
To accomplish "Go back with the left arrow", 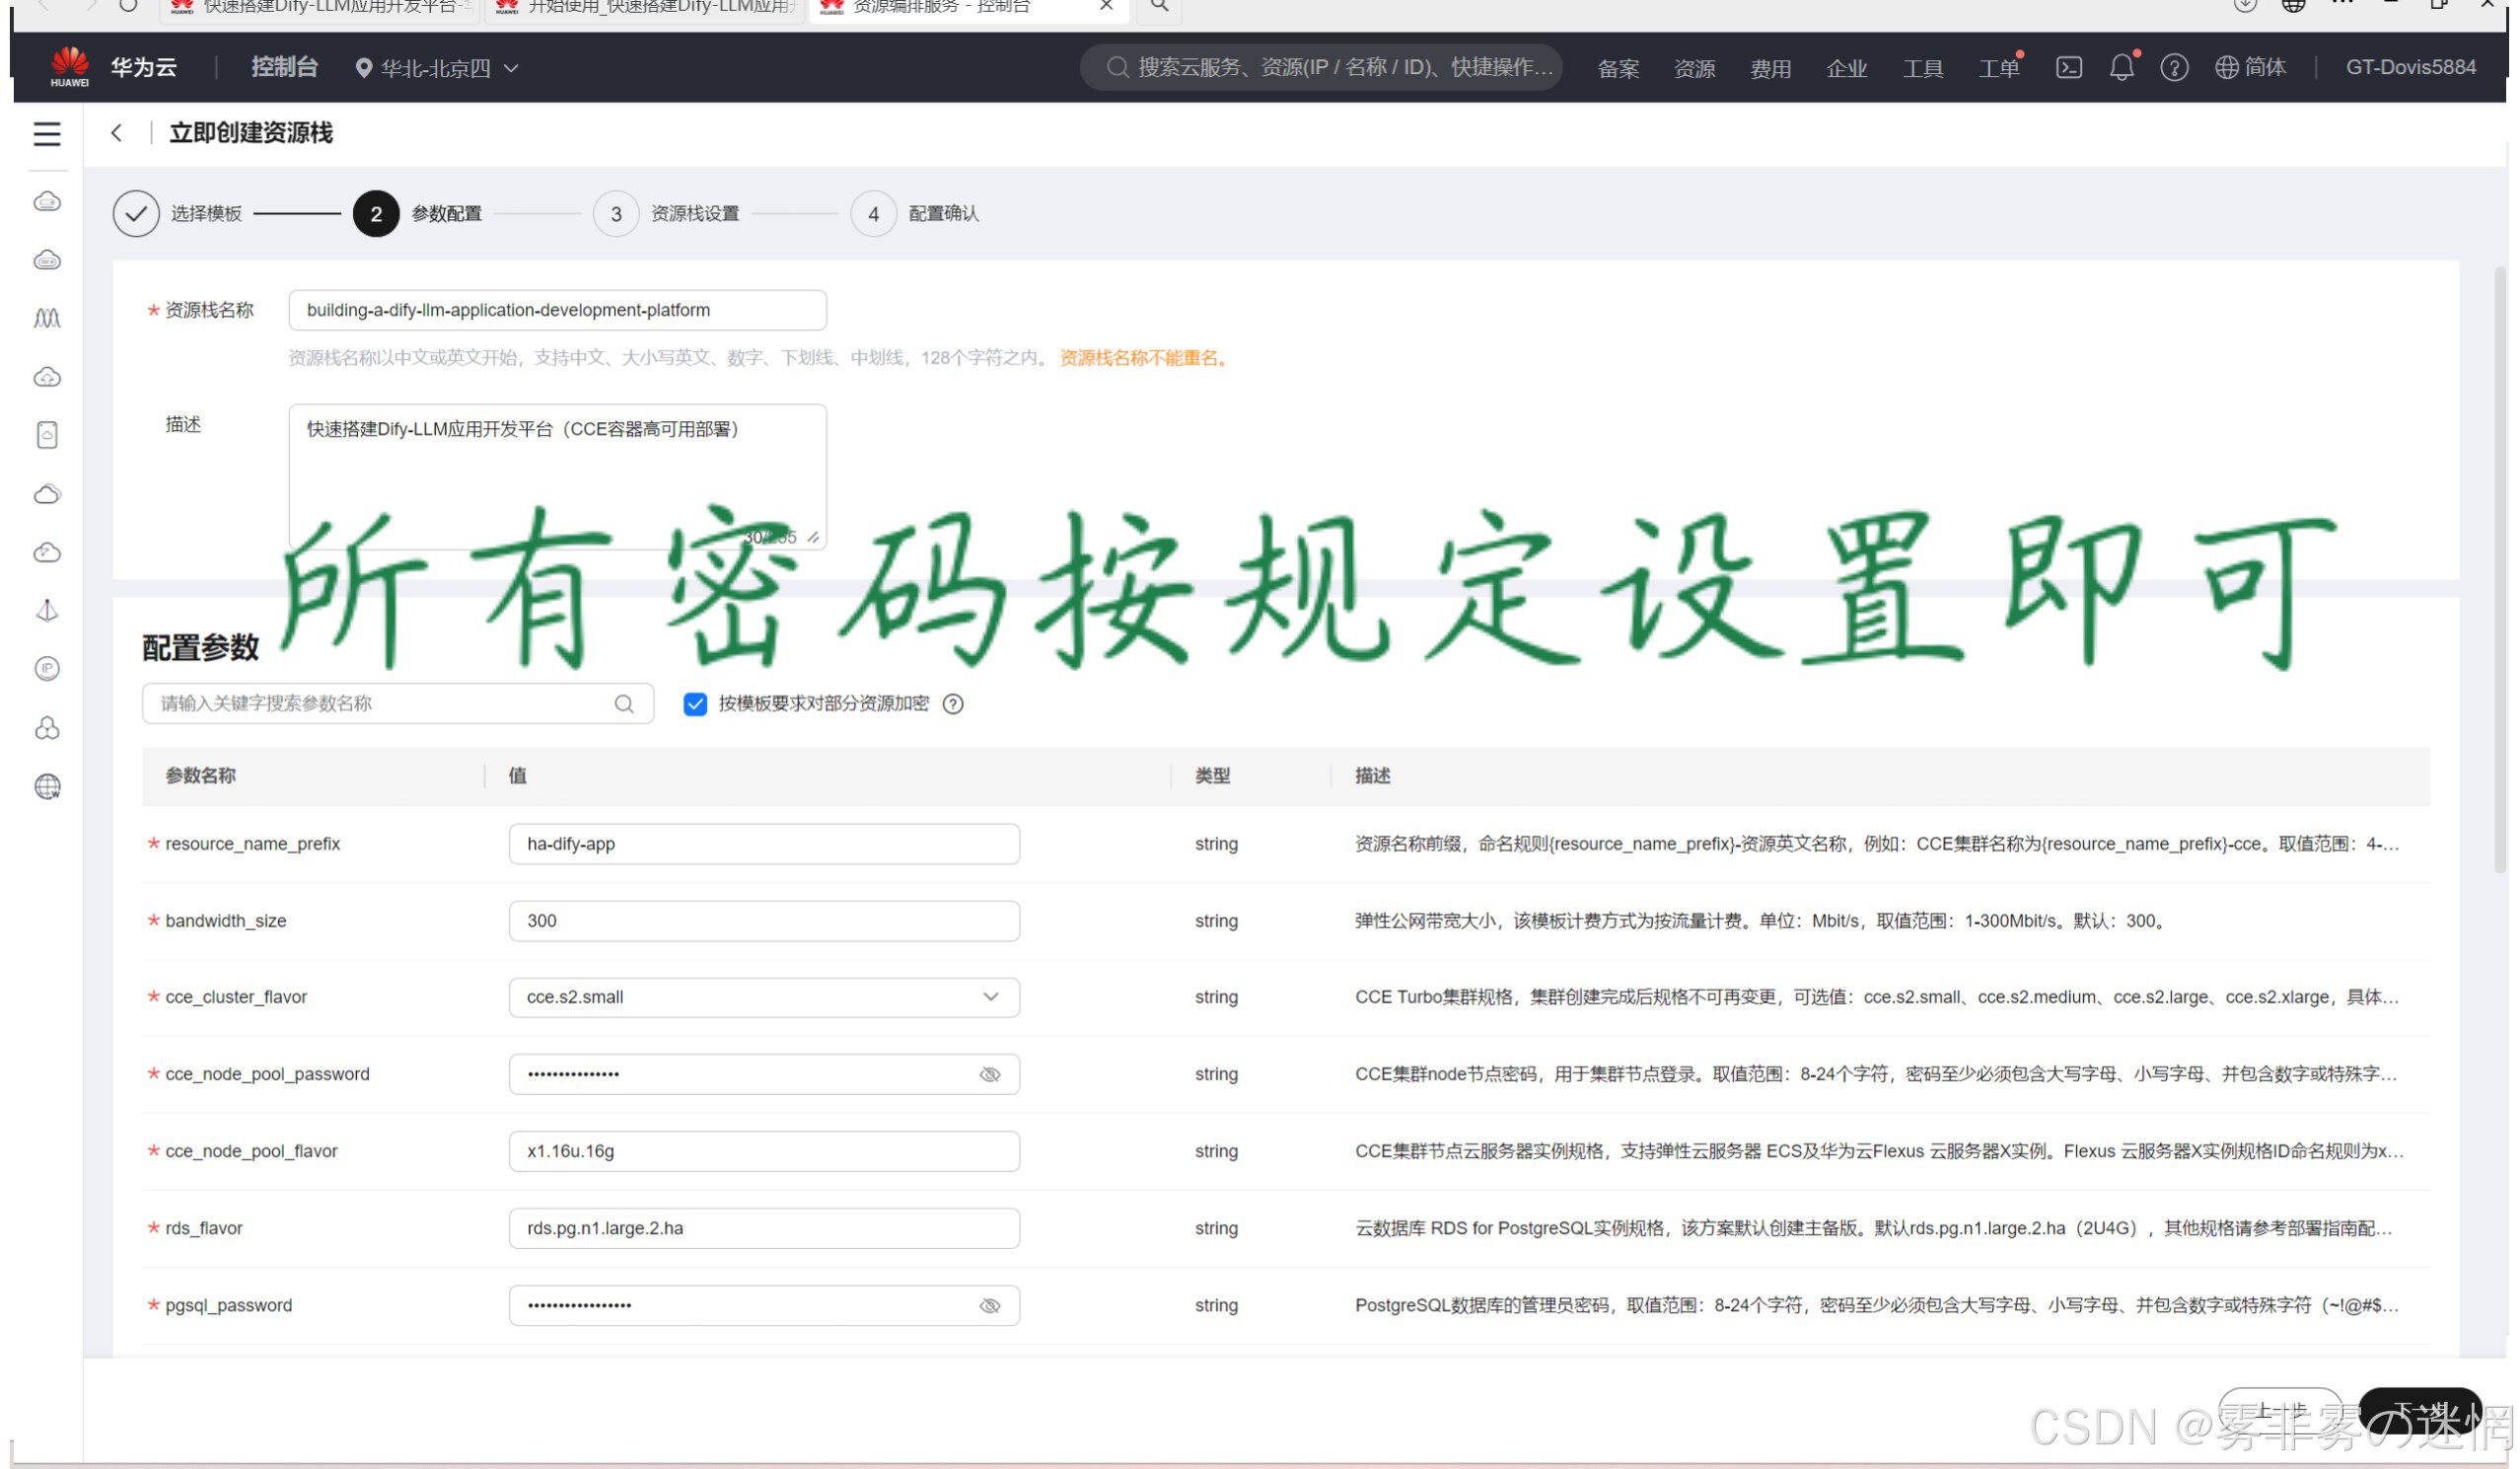I will pyautogui.click(x=116, y=133).
